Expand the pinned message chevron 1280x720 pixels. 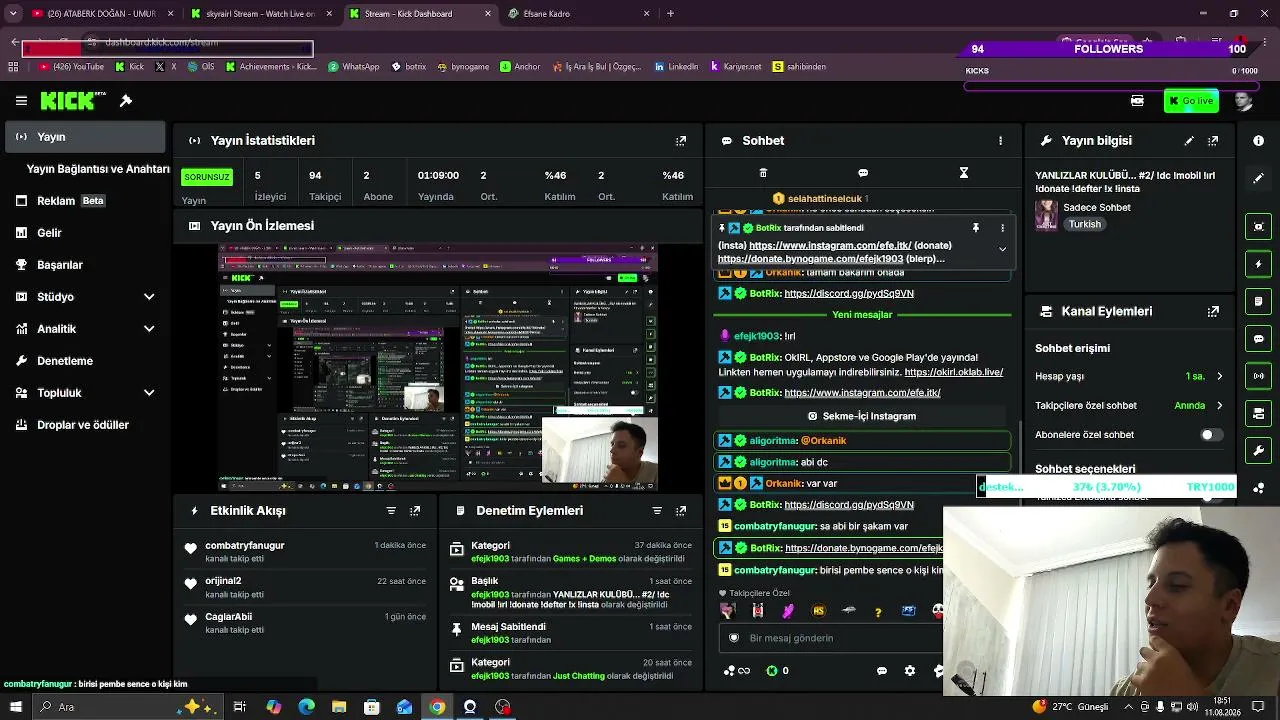pyautogui.click(x=1002, y=250)
